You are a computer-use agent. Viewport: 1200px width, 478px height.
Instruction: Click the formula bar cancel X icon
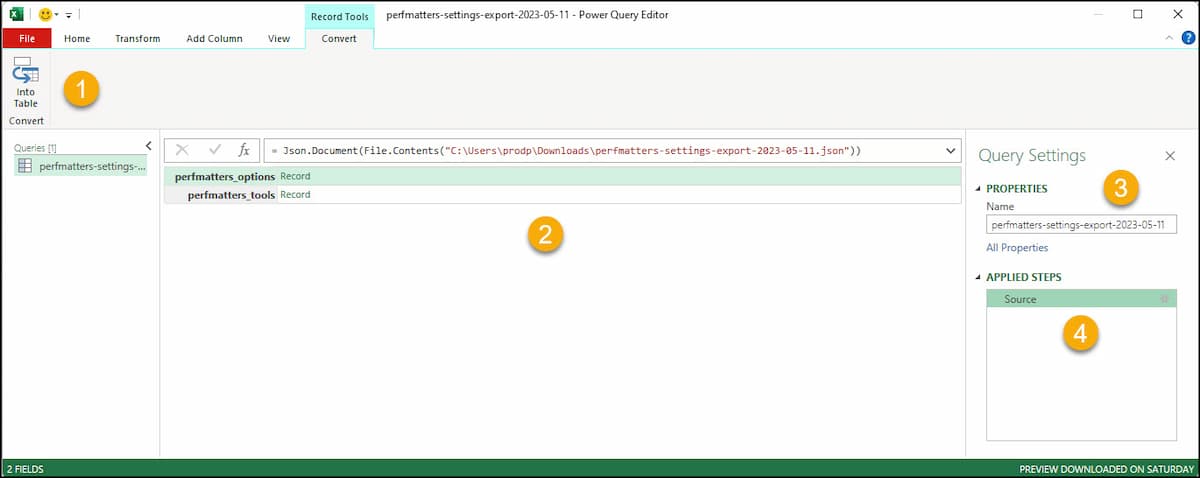click(x=182, y=150)
